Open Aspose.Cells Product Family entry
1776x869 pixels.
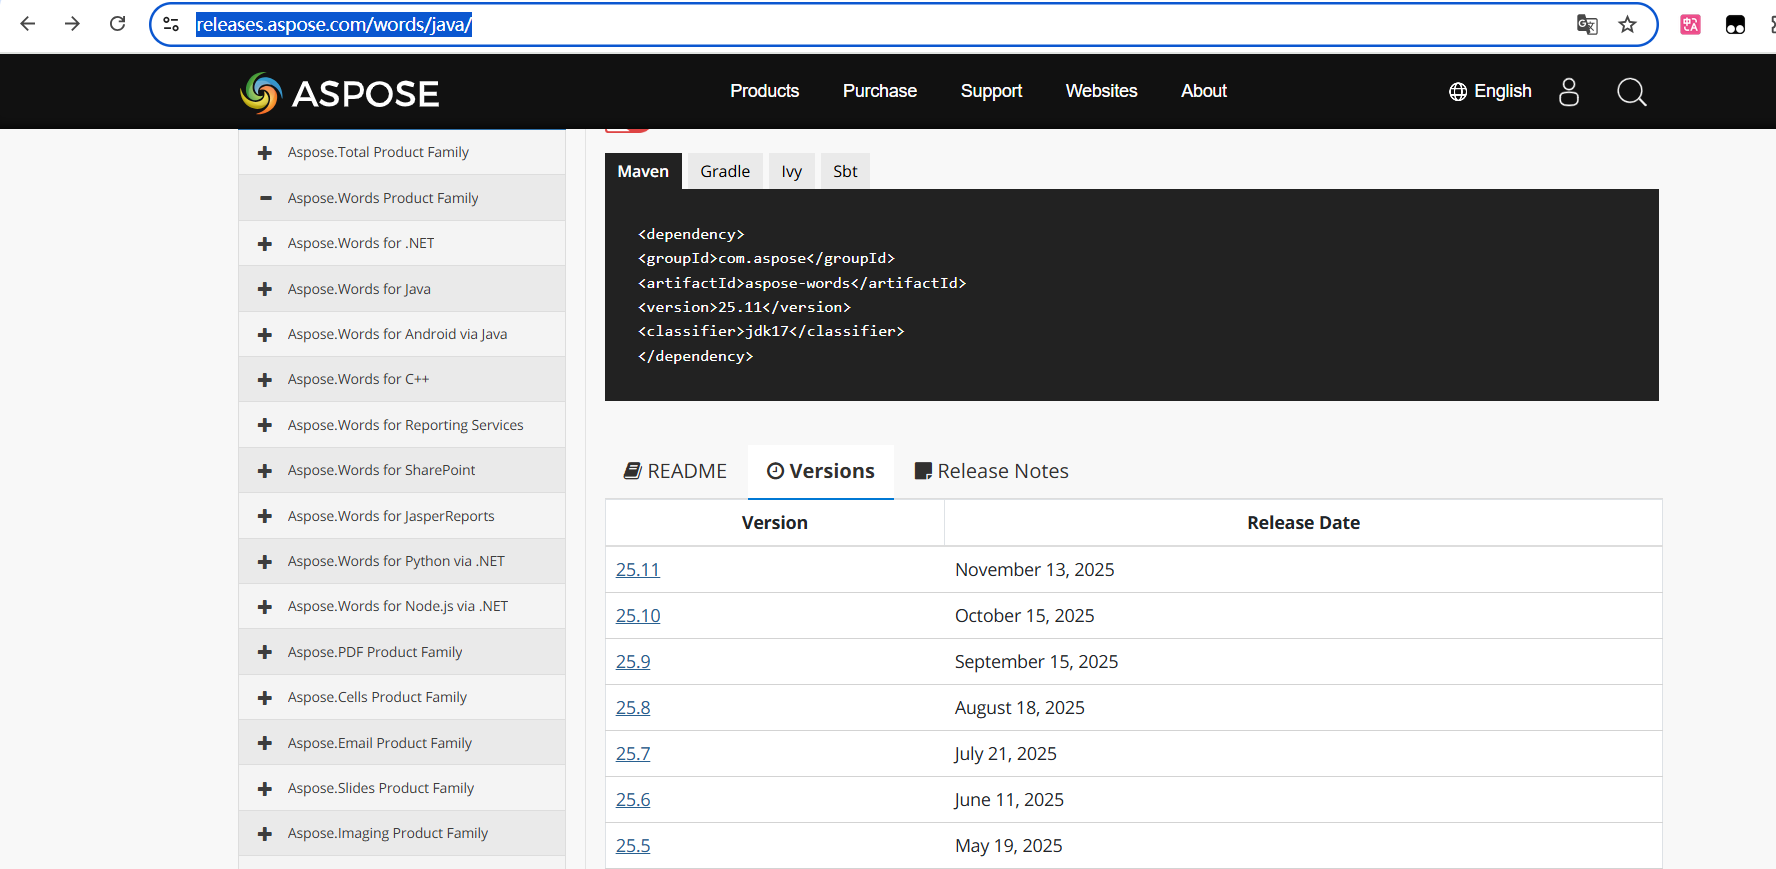pos(377,697)
